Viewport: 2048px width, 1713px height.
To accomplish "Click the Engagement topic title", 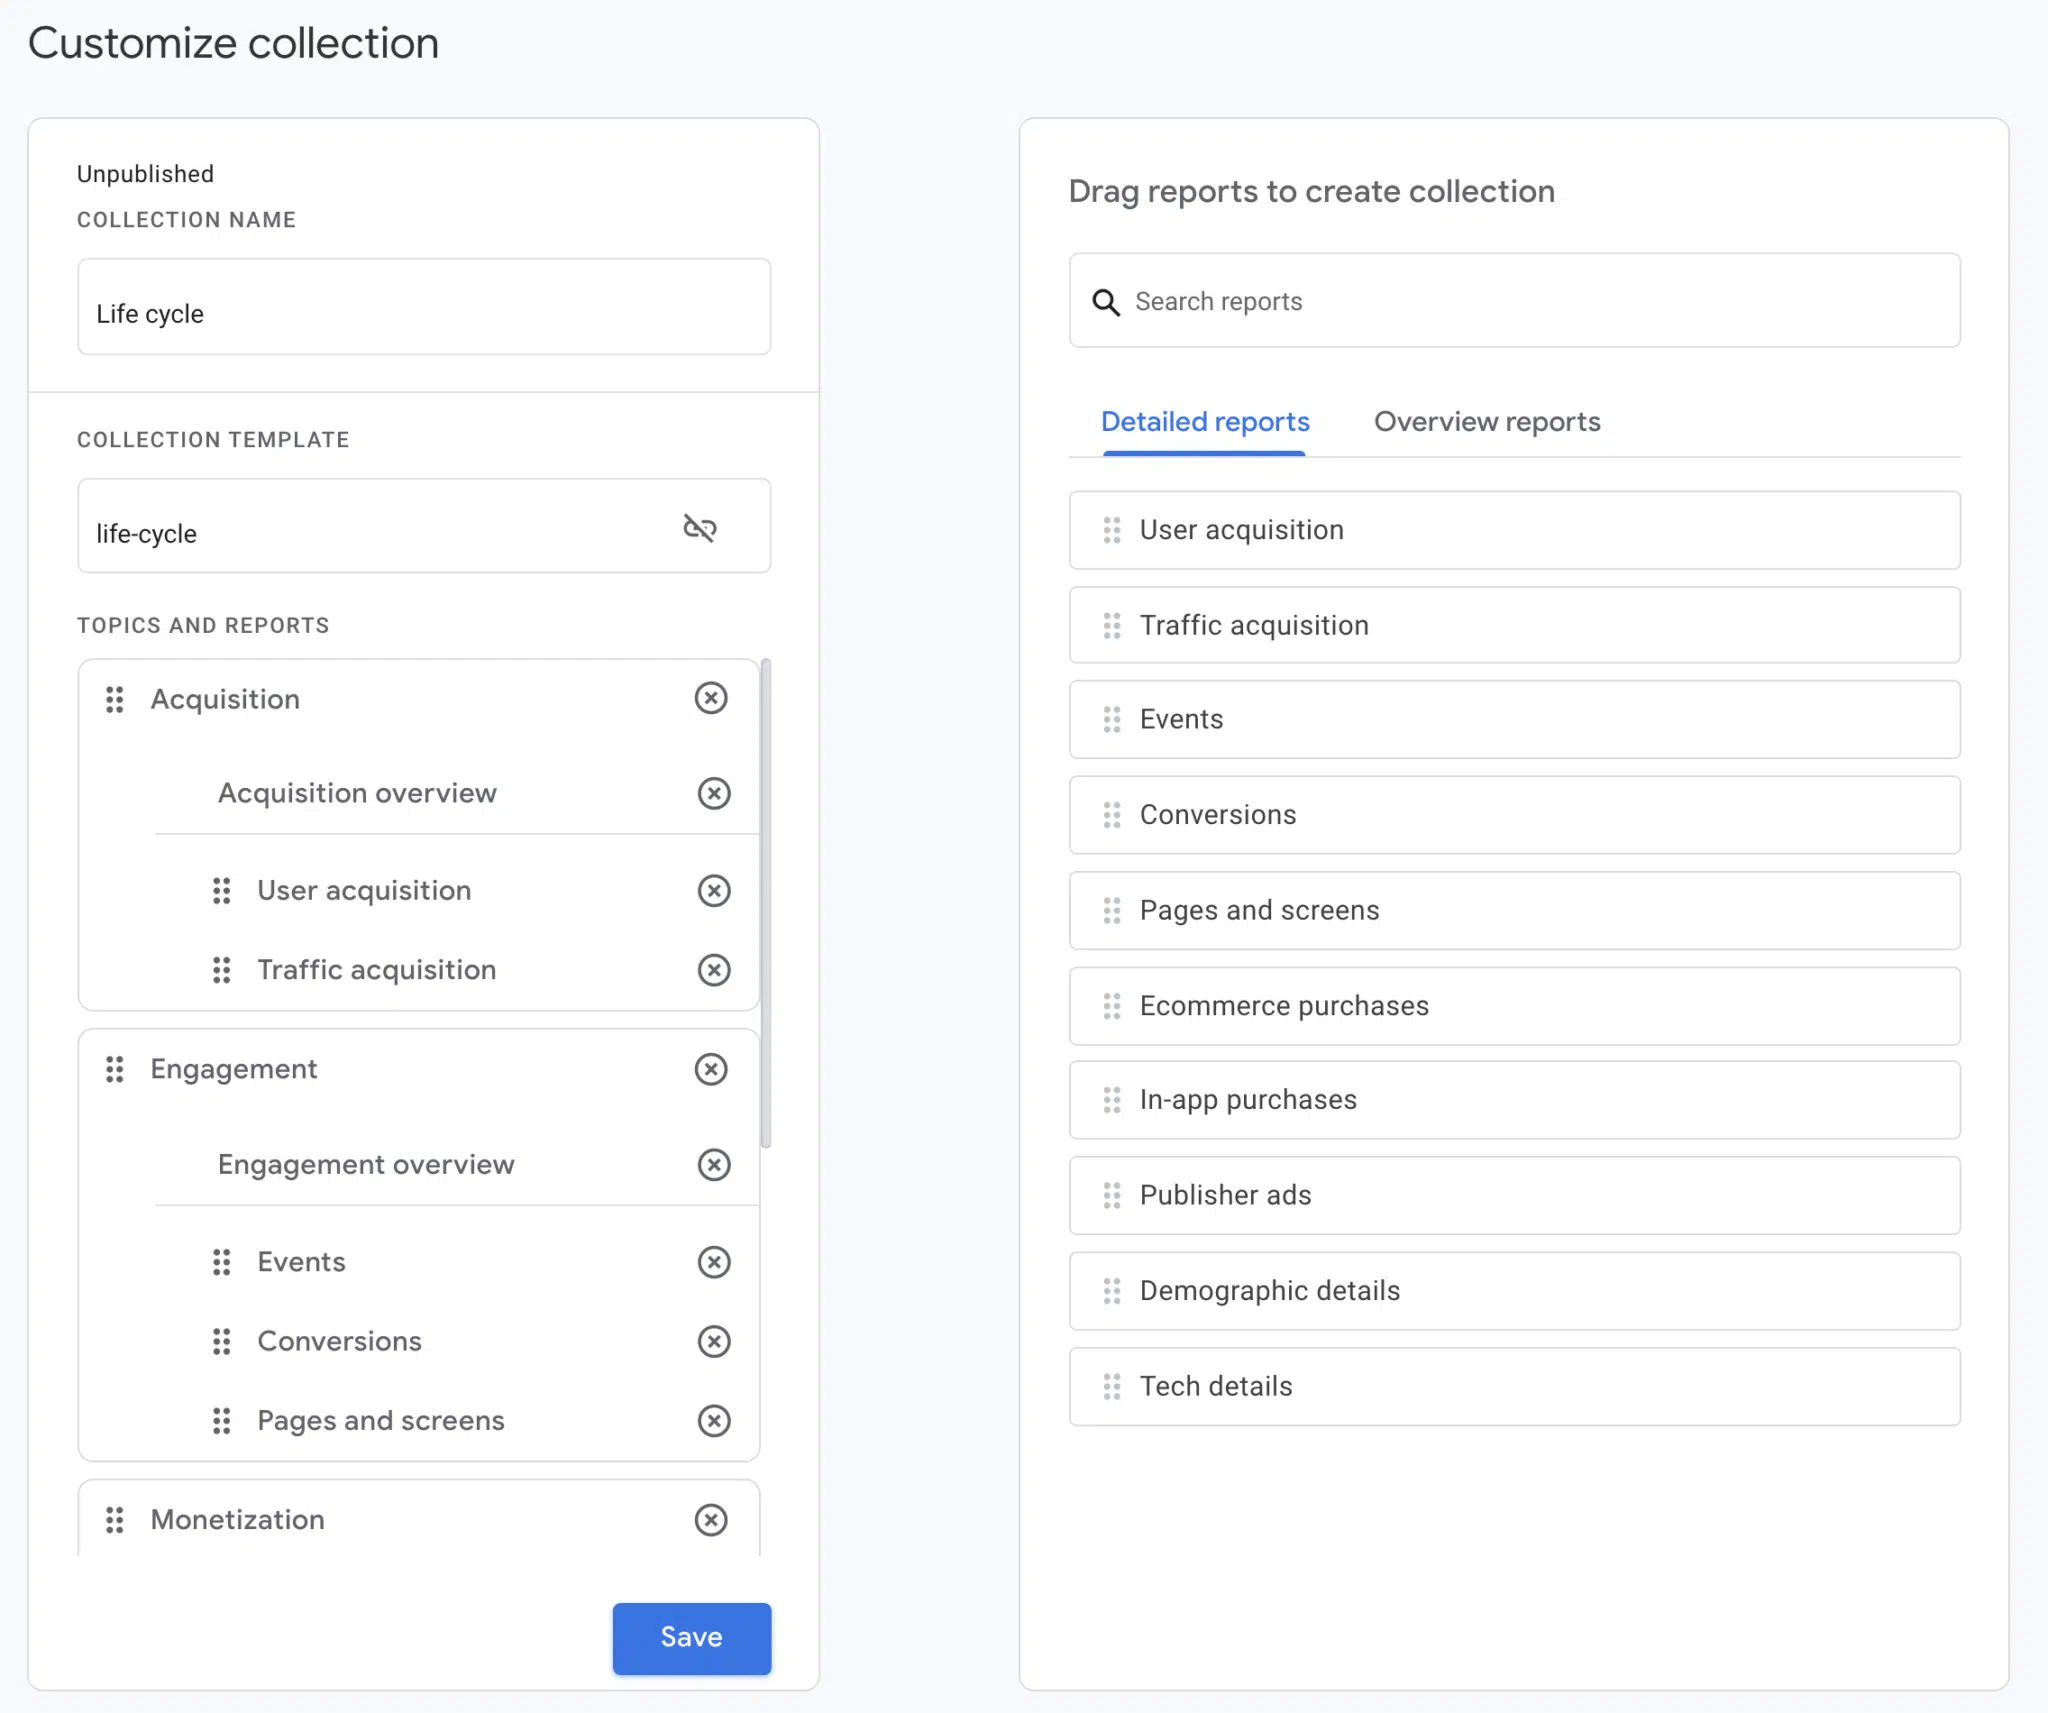I will pos(233,1069).
